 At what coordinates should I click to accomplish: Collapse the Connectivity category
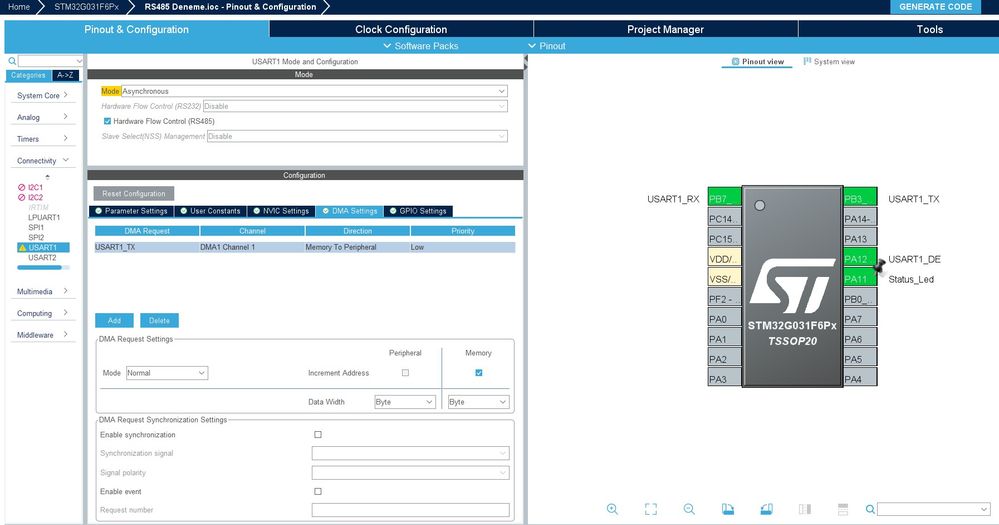click(43, 161)
